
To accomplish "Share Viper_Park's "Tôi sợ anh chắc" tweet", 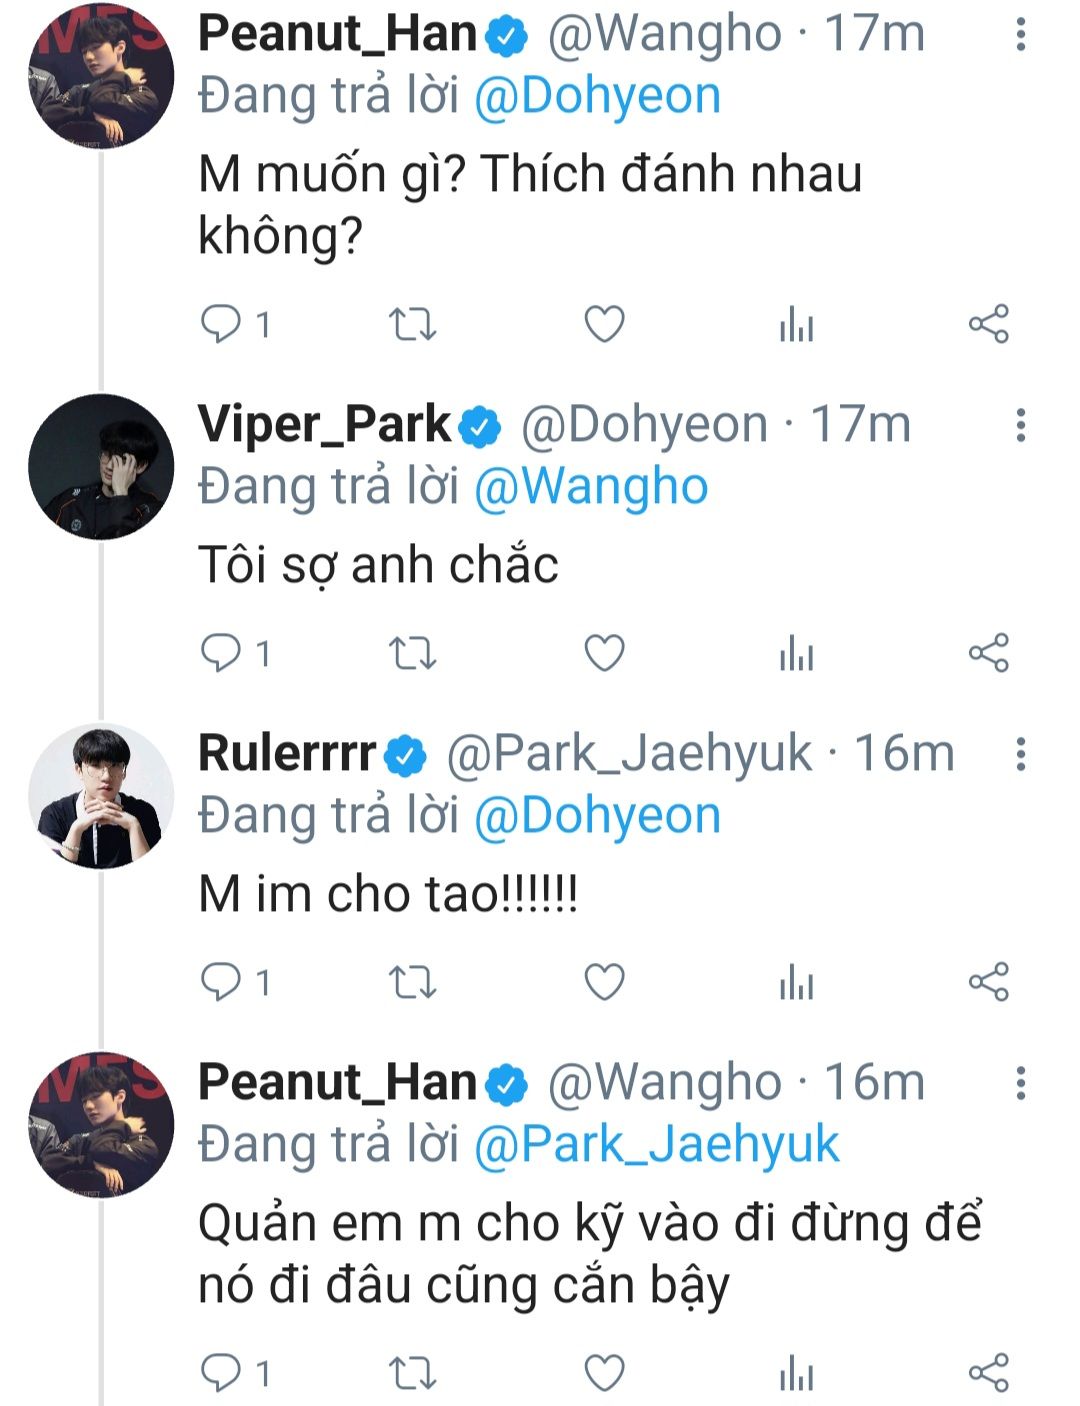I will [988, 654].
